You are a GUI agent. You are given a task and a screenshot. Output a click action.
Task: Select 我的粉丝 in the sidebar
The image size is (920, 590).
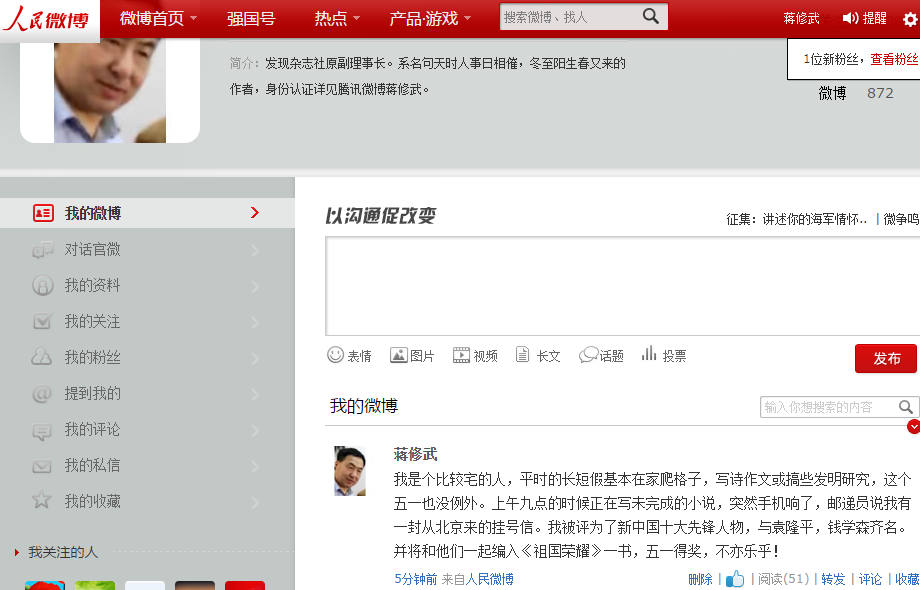click(93, 357)
